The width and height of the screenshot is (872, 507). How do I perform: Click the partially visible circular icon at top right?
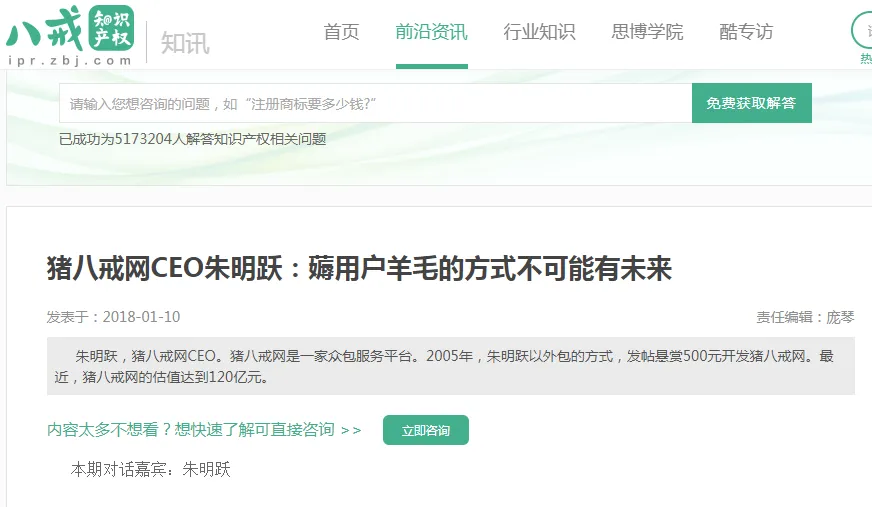point(862,31)
